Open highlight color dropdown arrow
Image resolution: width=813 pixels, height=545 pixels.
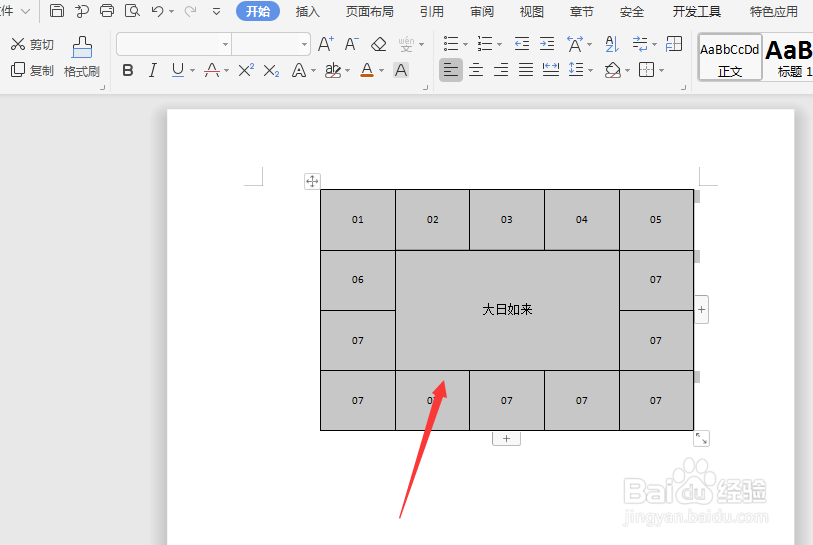[x=347, y=71]
